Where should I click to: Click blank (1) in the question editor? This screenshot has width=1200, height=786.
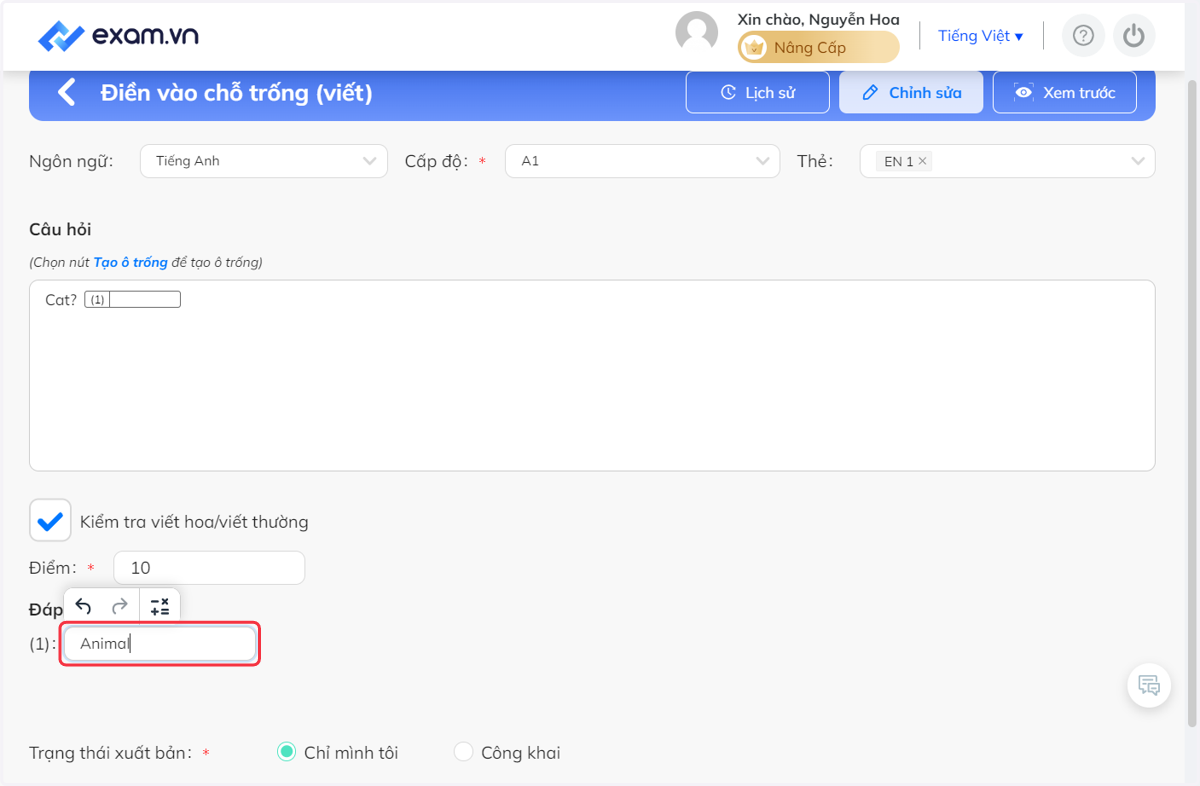(x=133, y=299)
